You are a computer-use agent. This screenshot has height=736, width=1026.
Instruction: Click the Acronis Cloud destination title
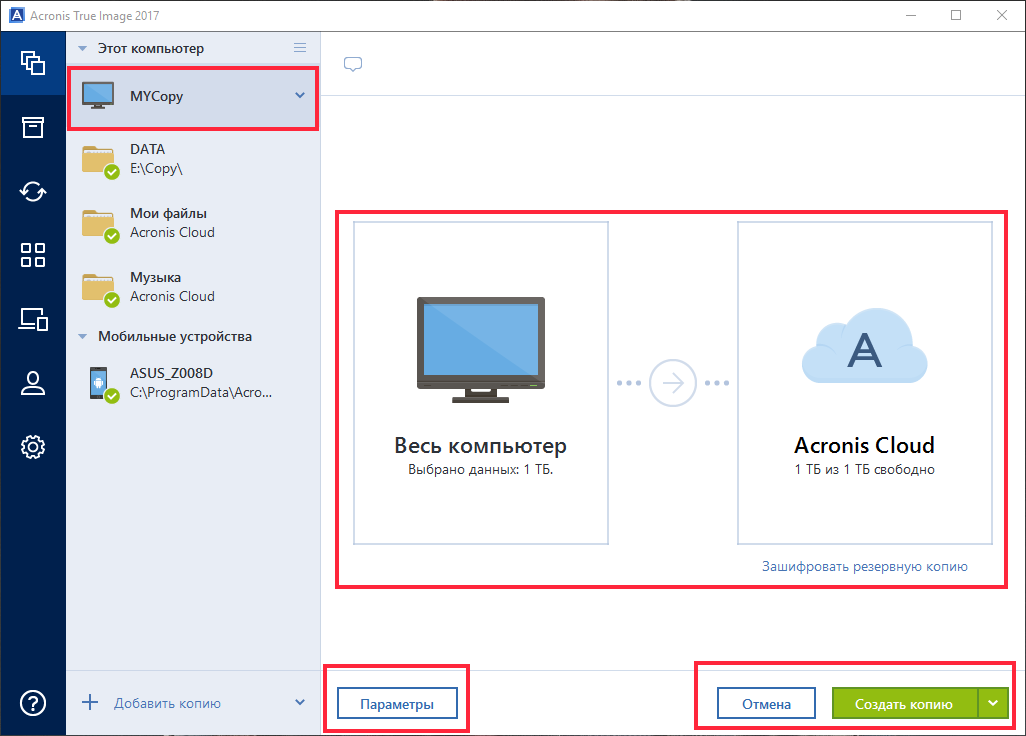pyautogui.click(x=864, y=446)
